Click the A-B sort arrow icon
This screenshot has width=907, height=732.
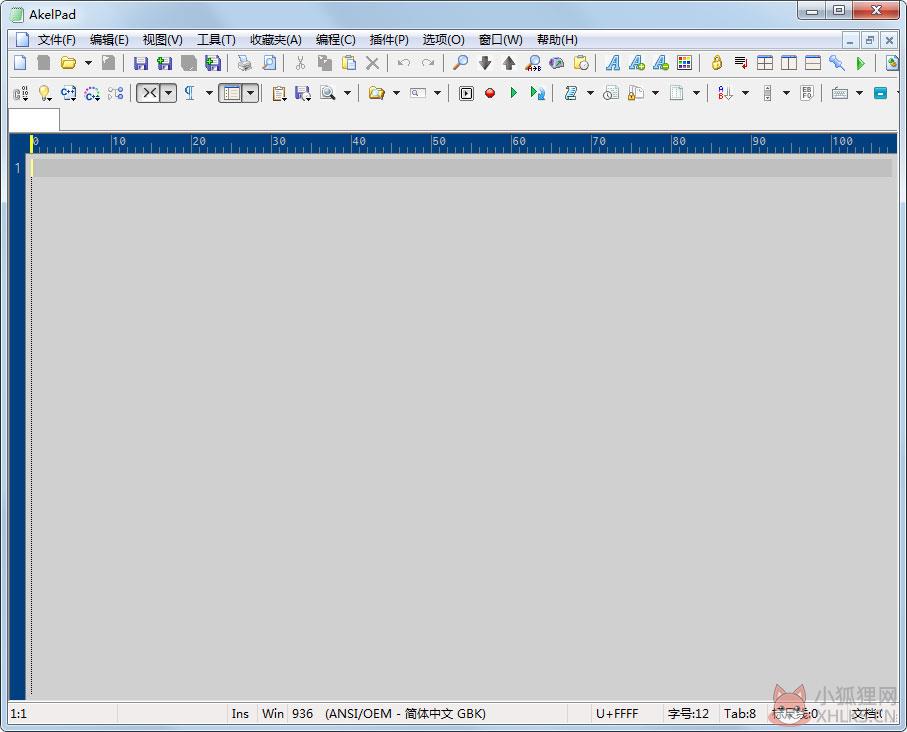pyautogui.click(x=725, y=93)
